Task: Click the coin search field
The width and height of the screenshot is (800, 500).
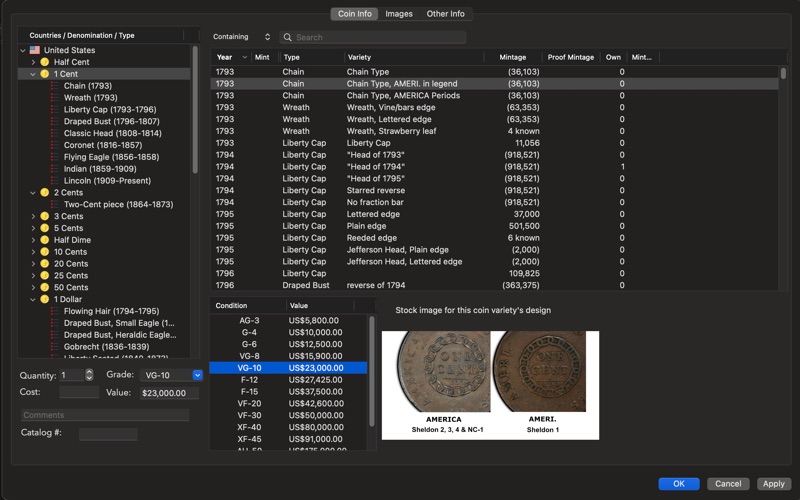Action: pyautogui.click(x=372, y=37)
